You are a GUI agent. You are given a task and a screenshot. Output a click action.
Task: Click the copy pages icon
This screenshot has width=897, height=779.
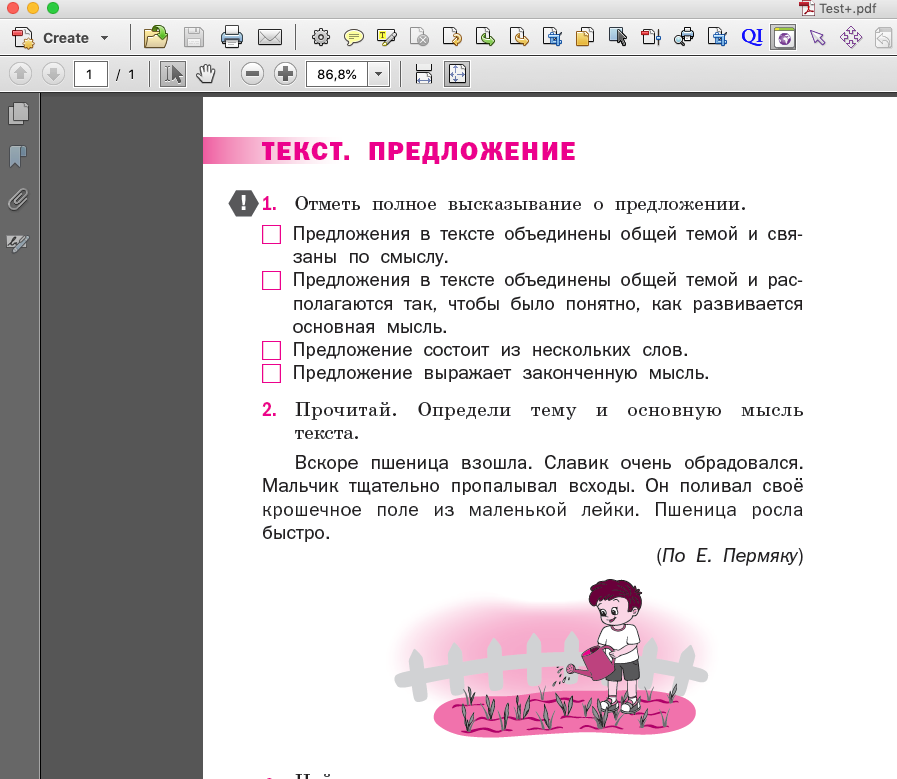point(585,38)
